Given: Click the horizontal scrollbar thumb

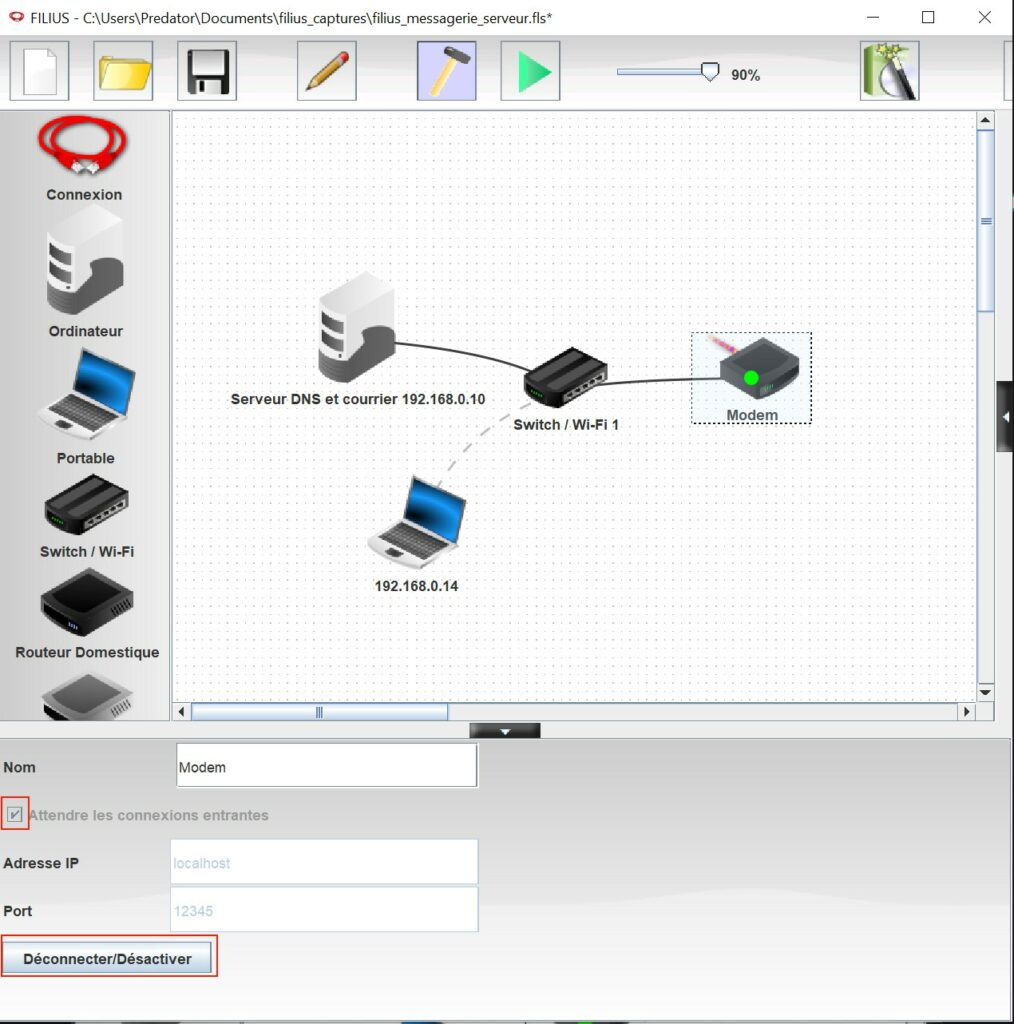Looking at the screenshot, I should (319, 712).
